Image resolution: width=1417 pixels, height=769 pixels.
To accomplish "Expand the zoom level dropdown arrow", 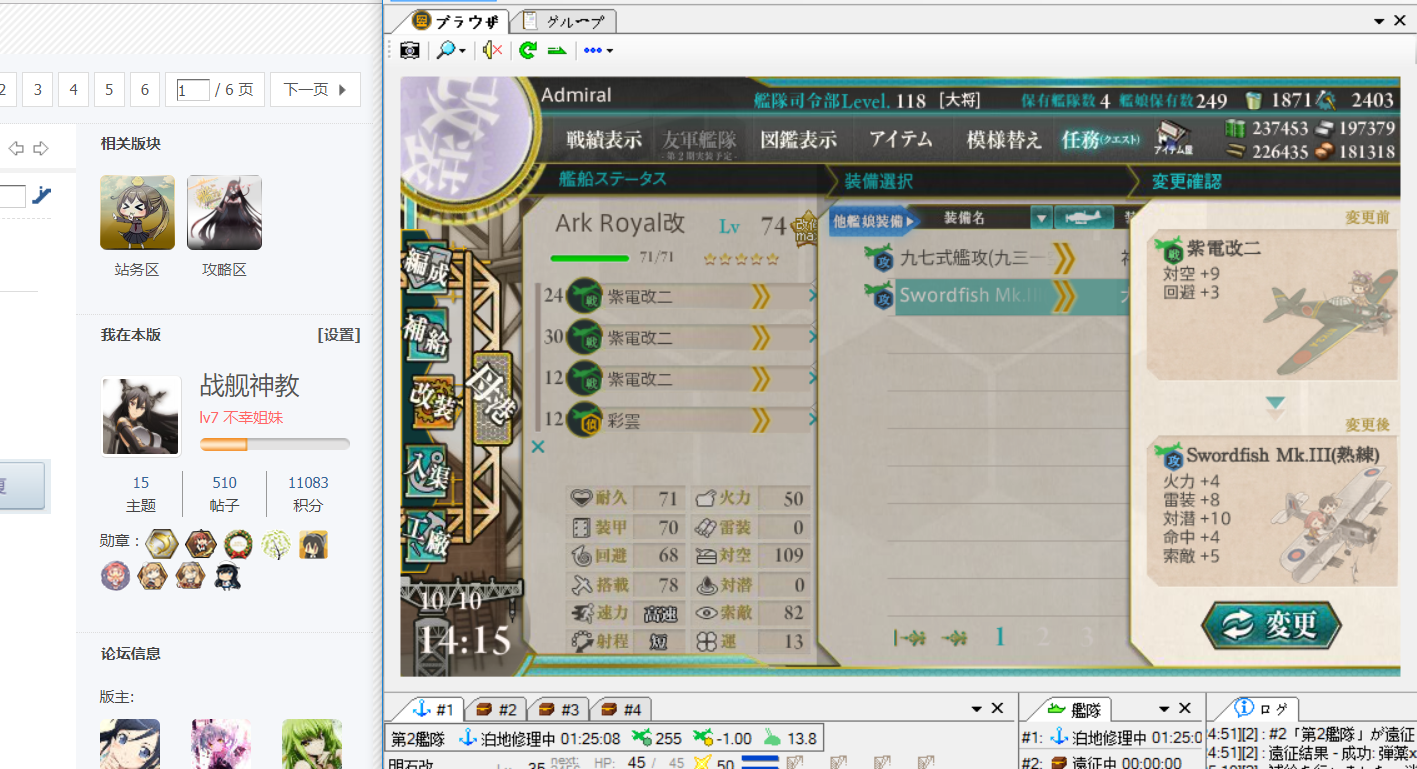I will click(x=463, y=51).
